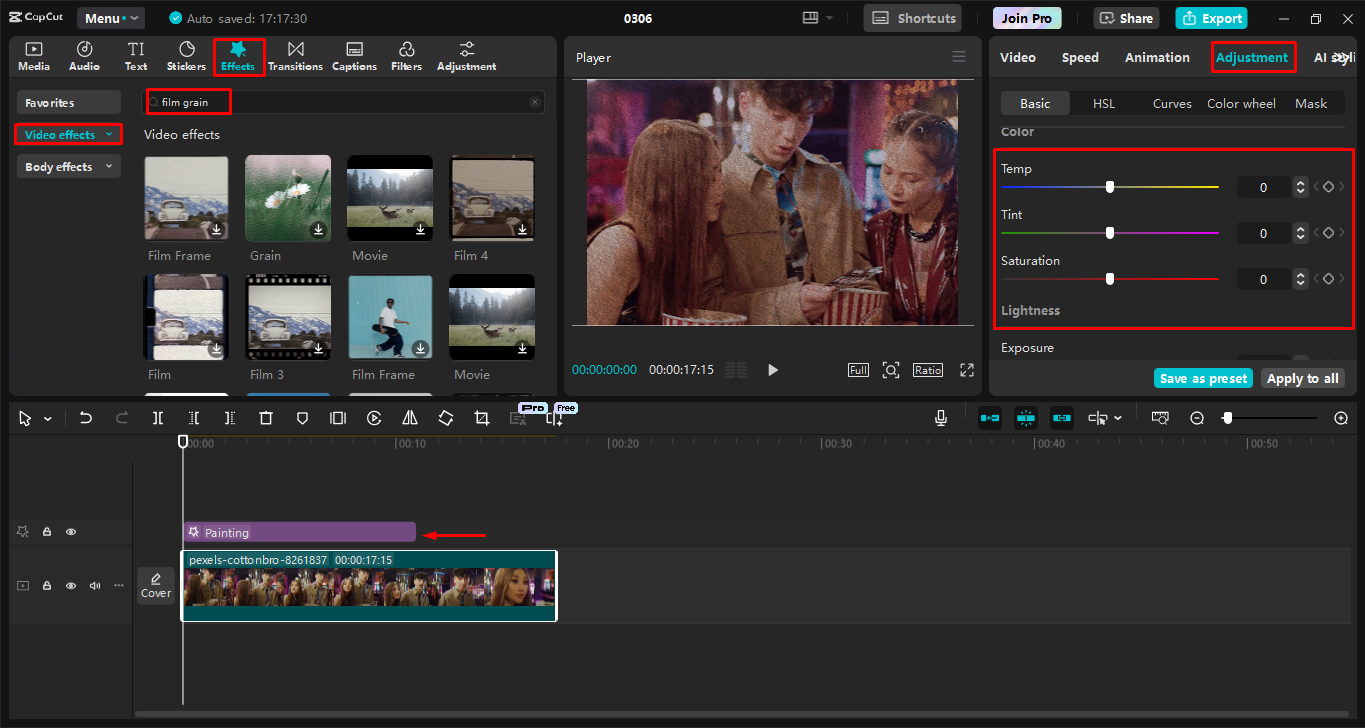
Task: Click the film grain search field
Action: click(343, 102)
